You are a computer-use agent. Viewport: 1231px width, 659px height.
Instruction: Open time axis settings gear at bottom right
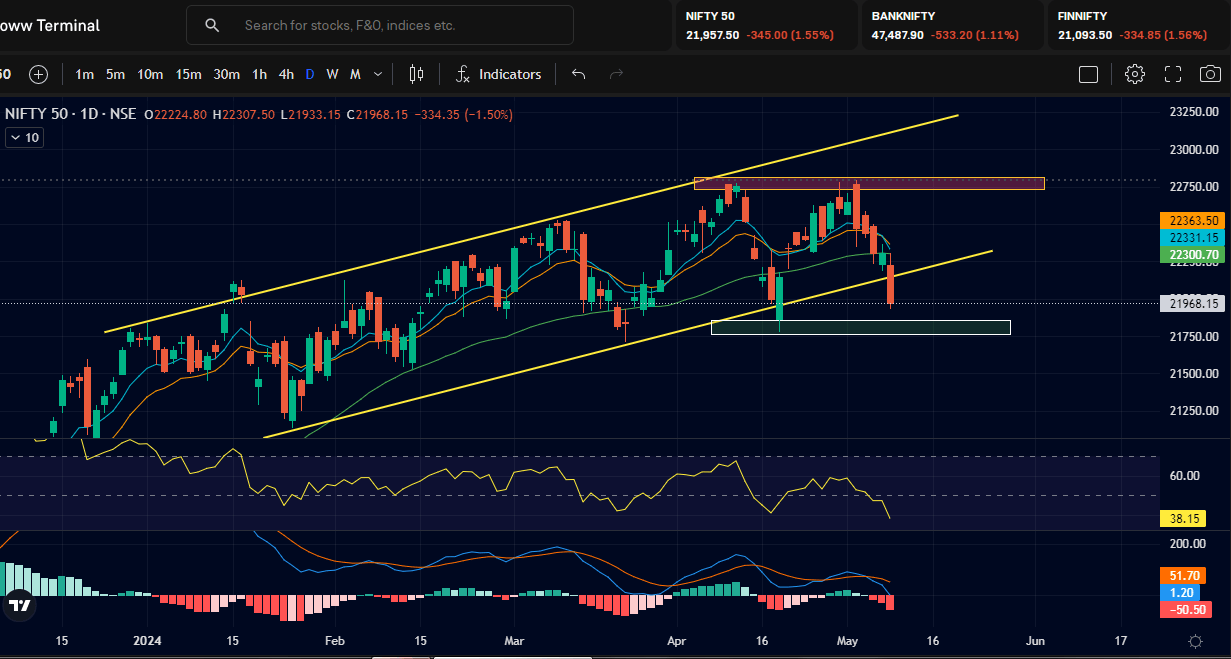[1195, 640]
